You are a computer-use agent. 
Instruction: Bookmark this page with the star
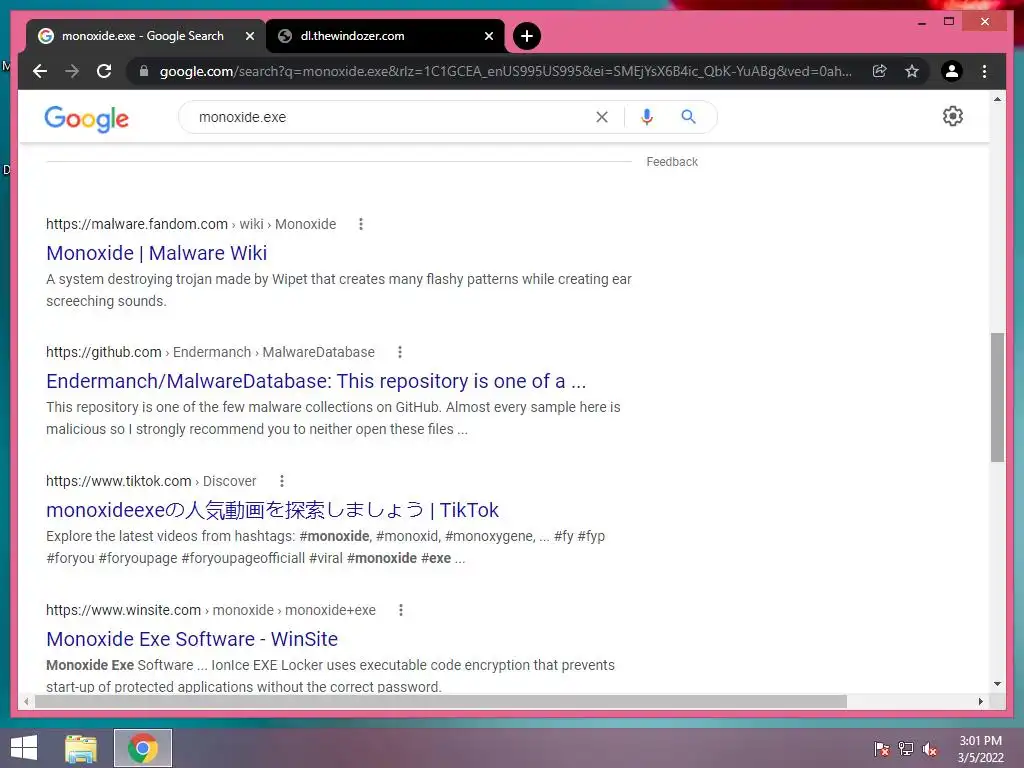(x=912, y=71)
